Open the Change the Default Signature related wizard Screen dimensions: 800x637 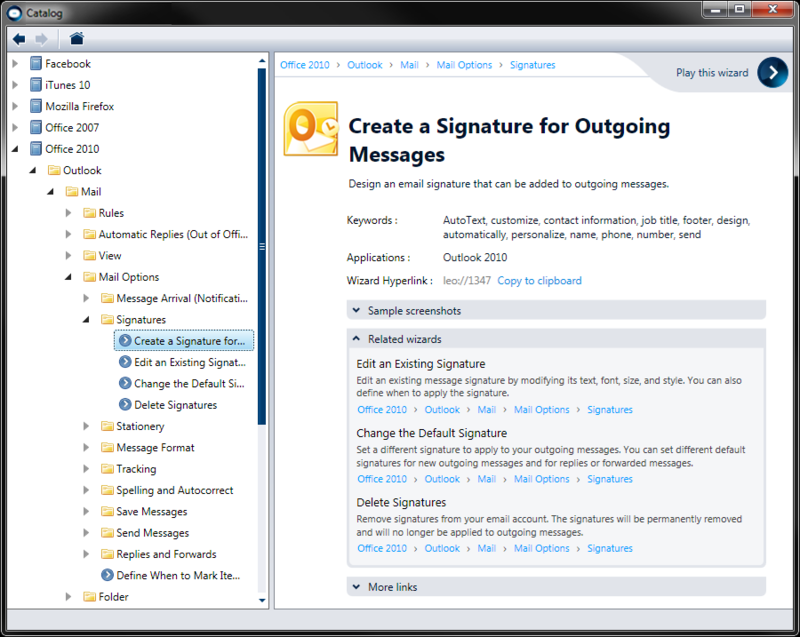(x=432, y=433)
